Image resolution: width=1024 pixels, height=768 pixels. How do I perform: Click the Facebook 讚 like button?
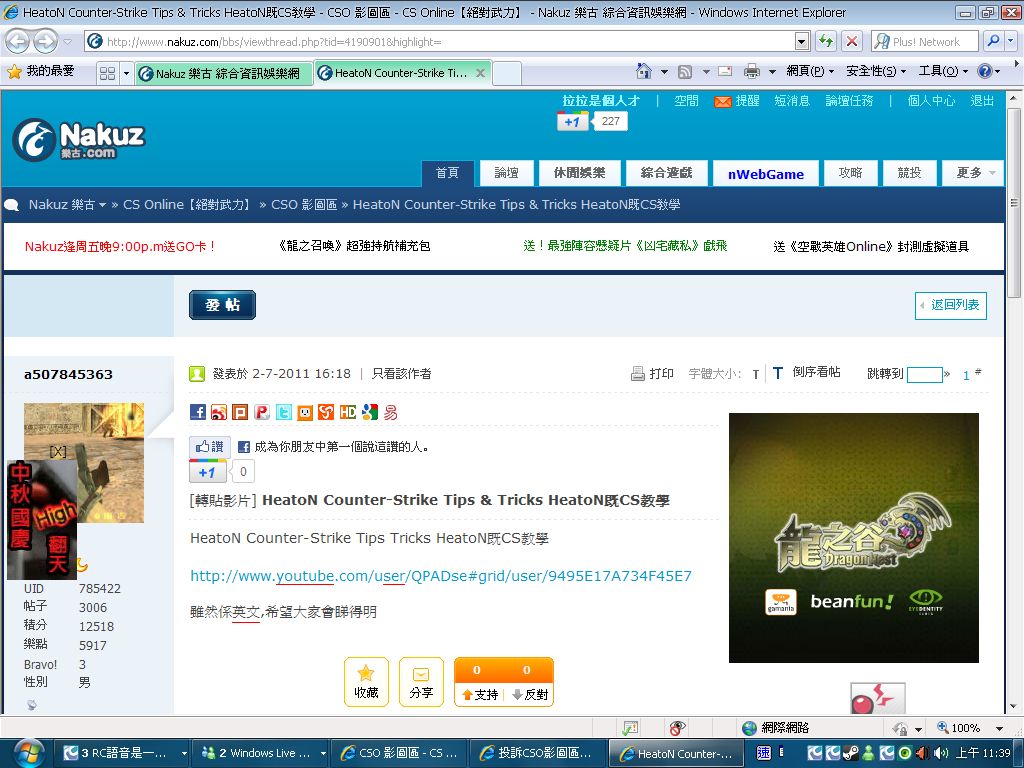(x=210, y=447)
